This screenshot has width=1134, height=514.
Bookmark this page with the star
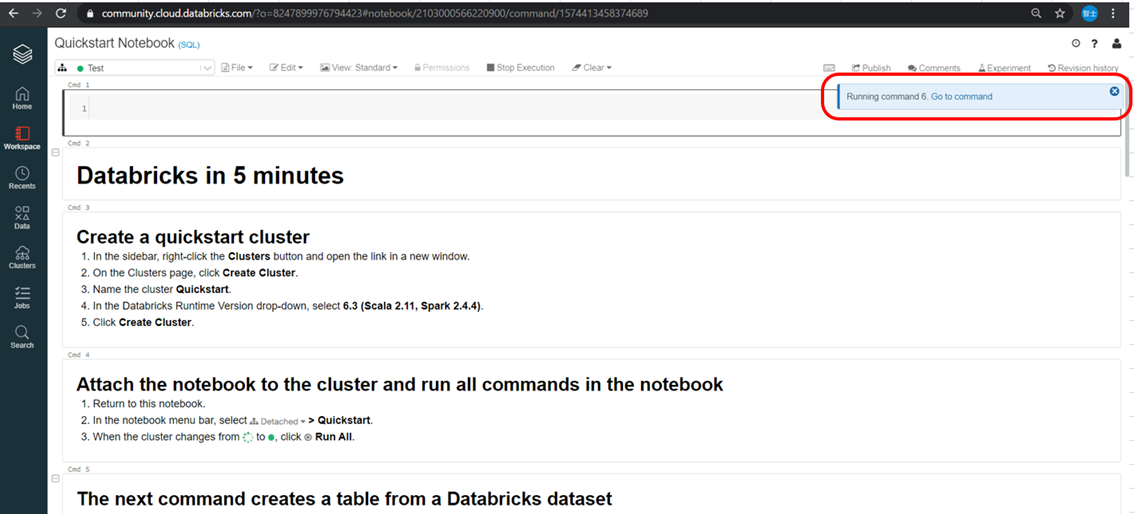1060,13
